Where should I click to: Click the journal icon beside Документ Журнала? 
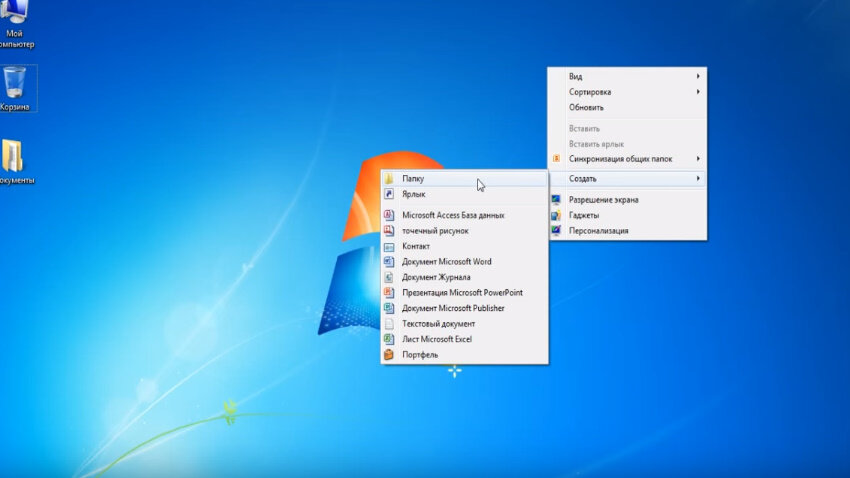[x=389, y=277]
